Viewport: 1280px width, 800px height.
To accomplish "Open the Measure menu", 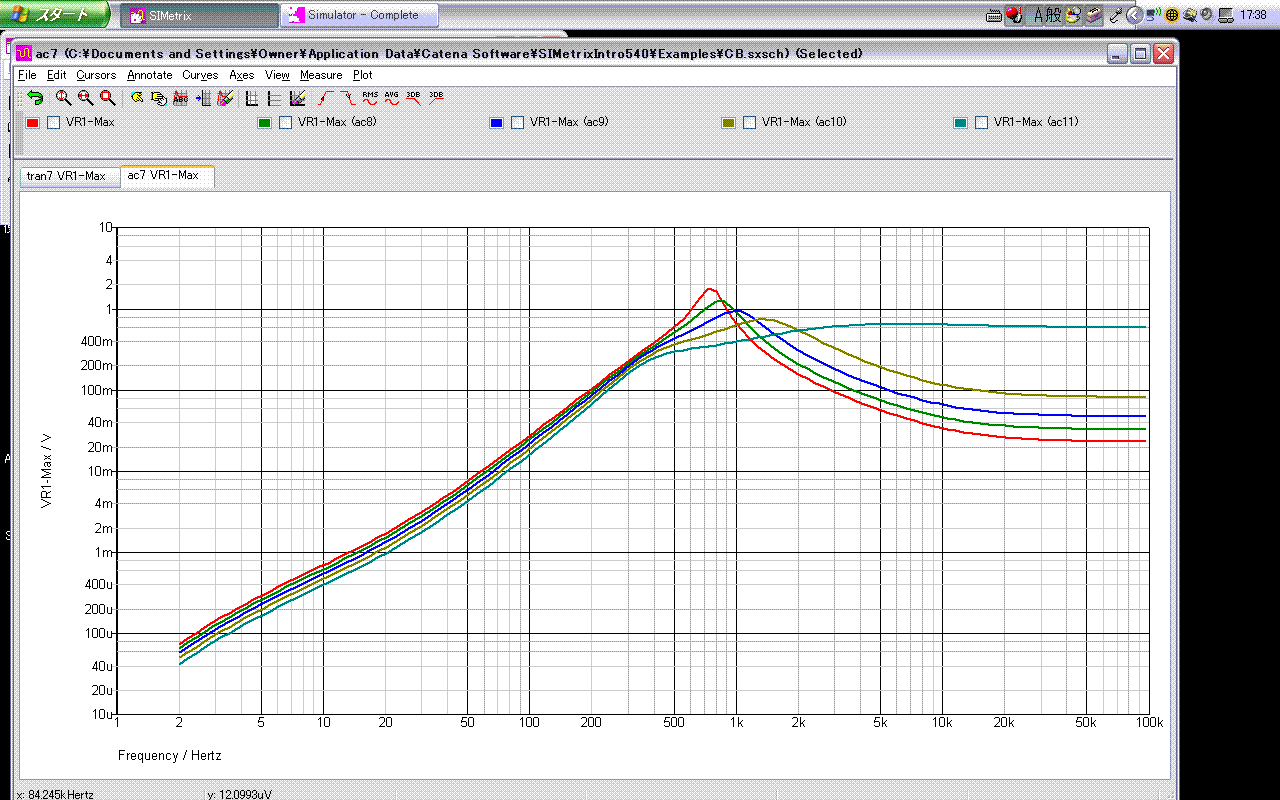I will (321, 75).
